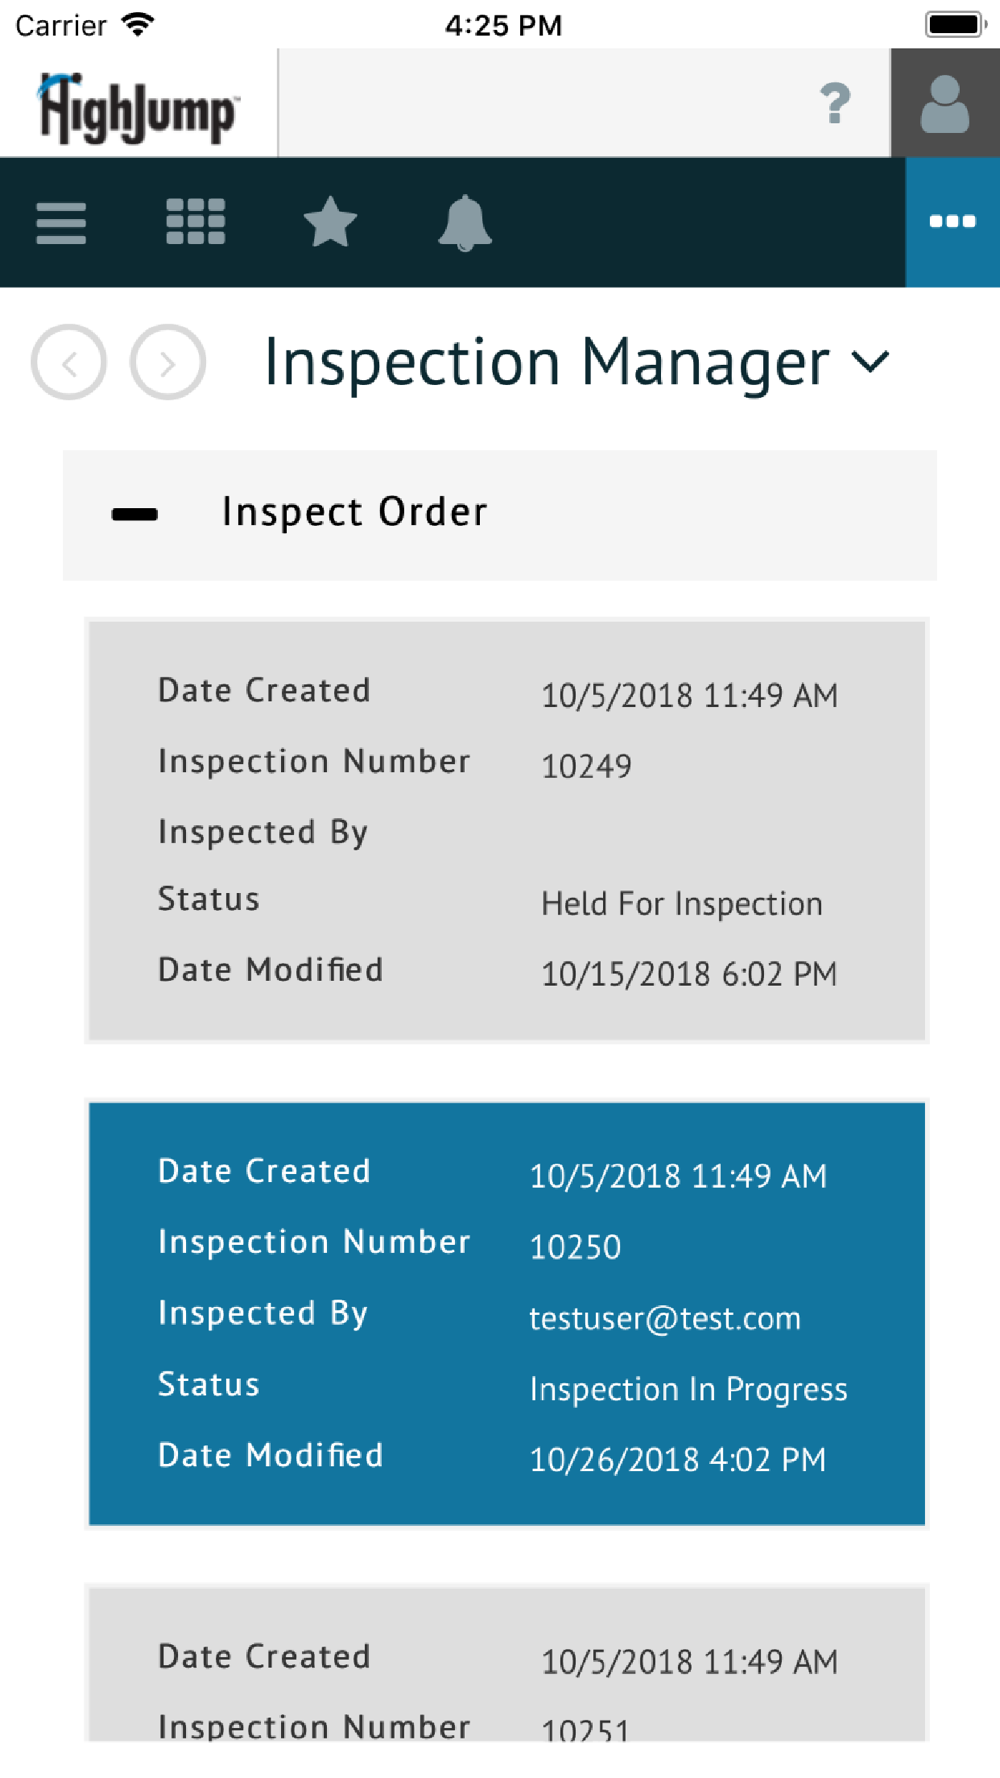This screenshot has height=1778, width=1000.
Task: View notifications bell icon
Action: point(465,223)
